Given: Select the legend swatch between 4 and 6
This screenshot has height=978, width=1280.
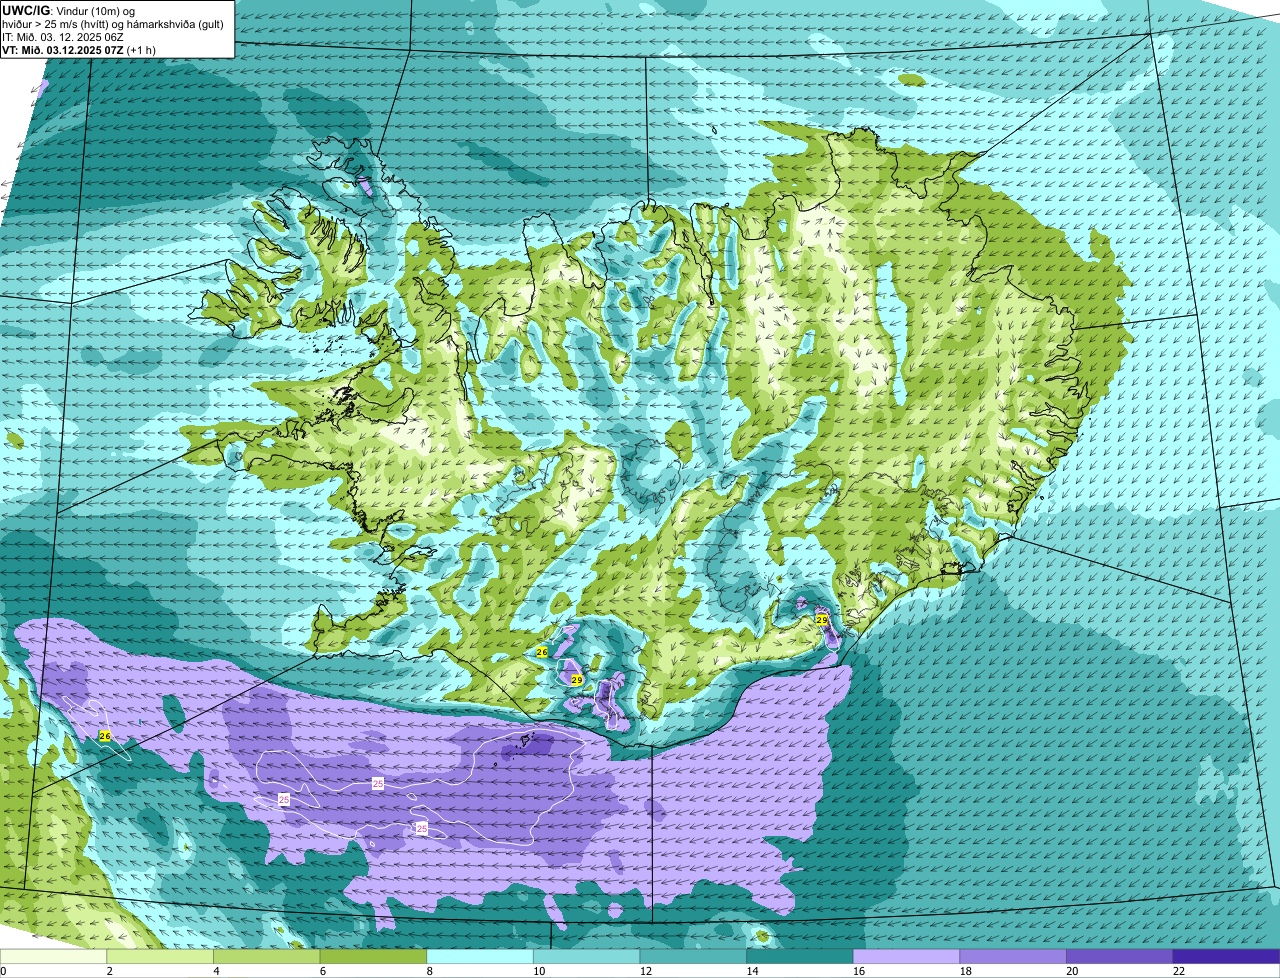Looking at the screenshot, I should tap(266, 956).
